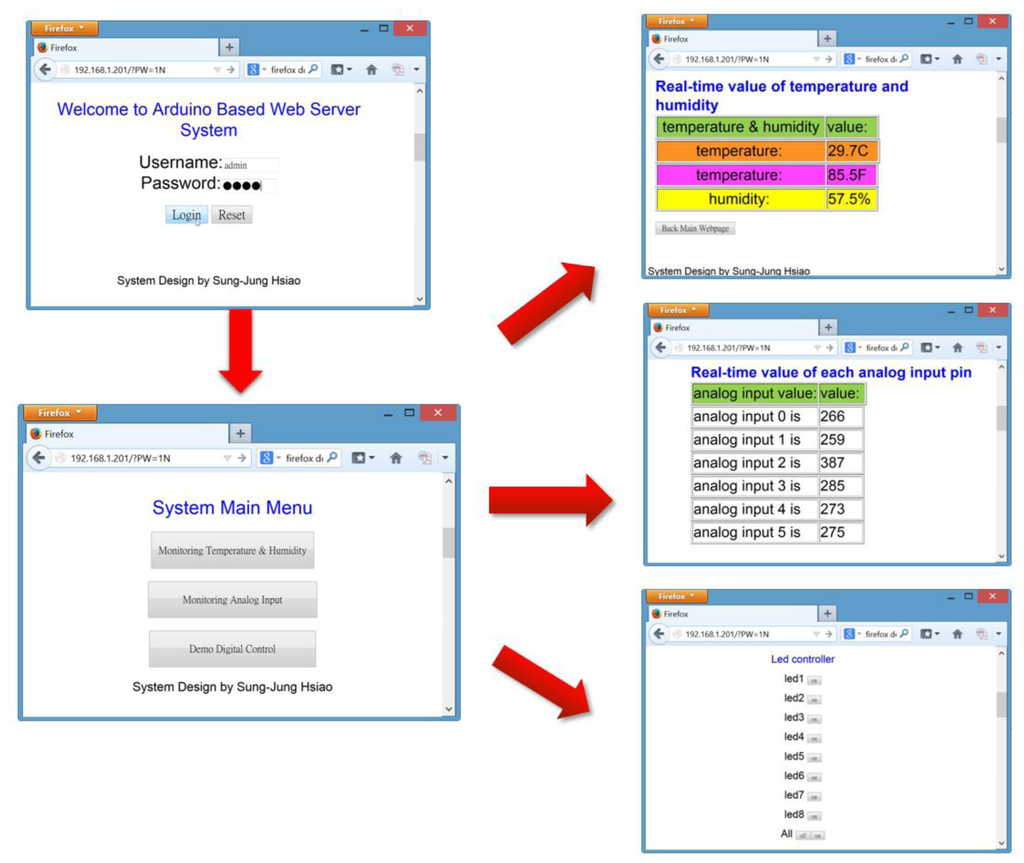This screenshot has width=1024, height=863.
Task: Select Firefox tab in login window
Action: point(126,48)
